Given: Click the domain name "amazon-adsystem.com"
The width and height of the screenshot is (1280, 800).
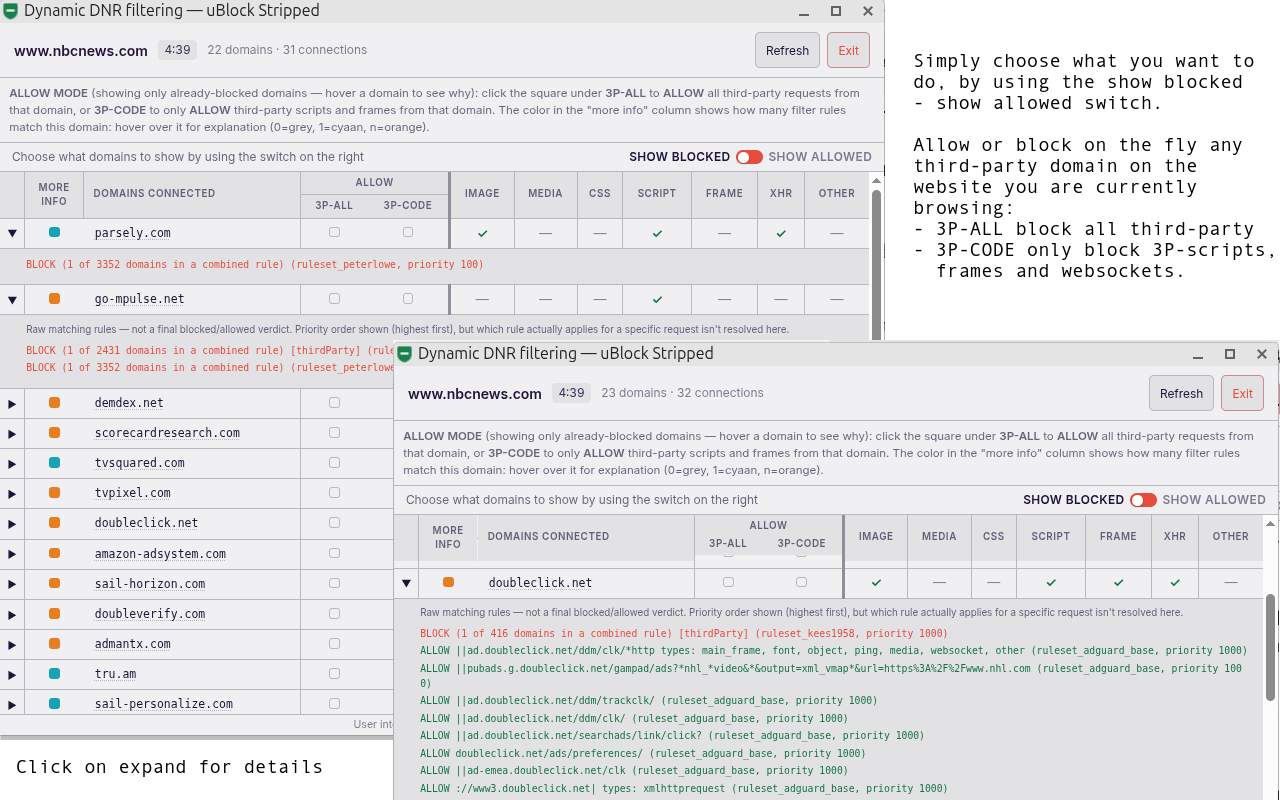Looking at the screenshot, I should pyautogui.click(x=160, y=554).
